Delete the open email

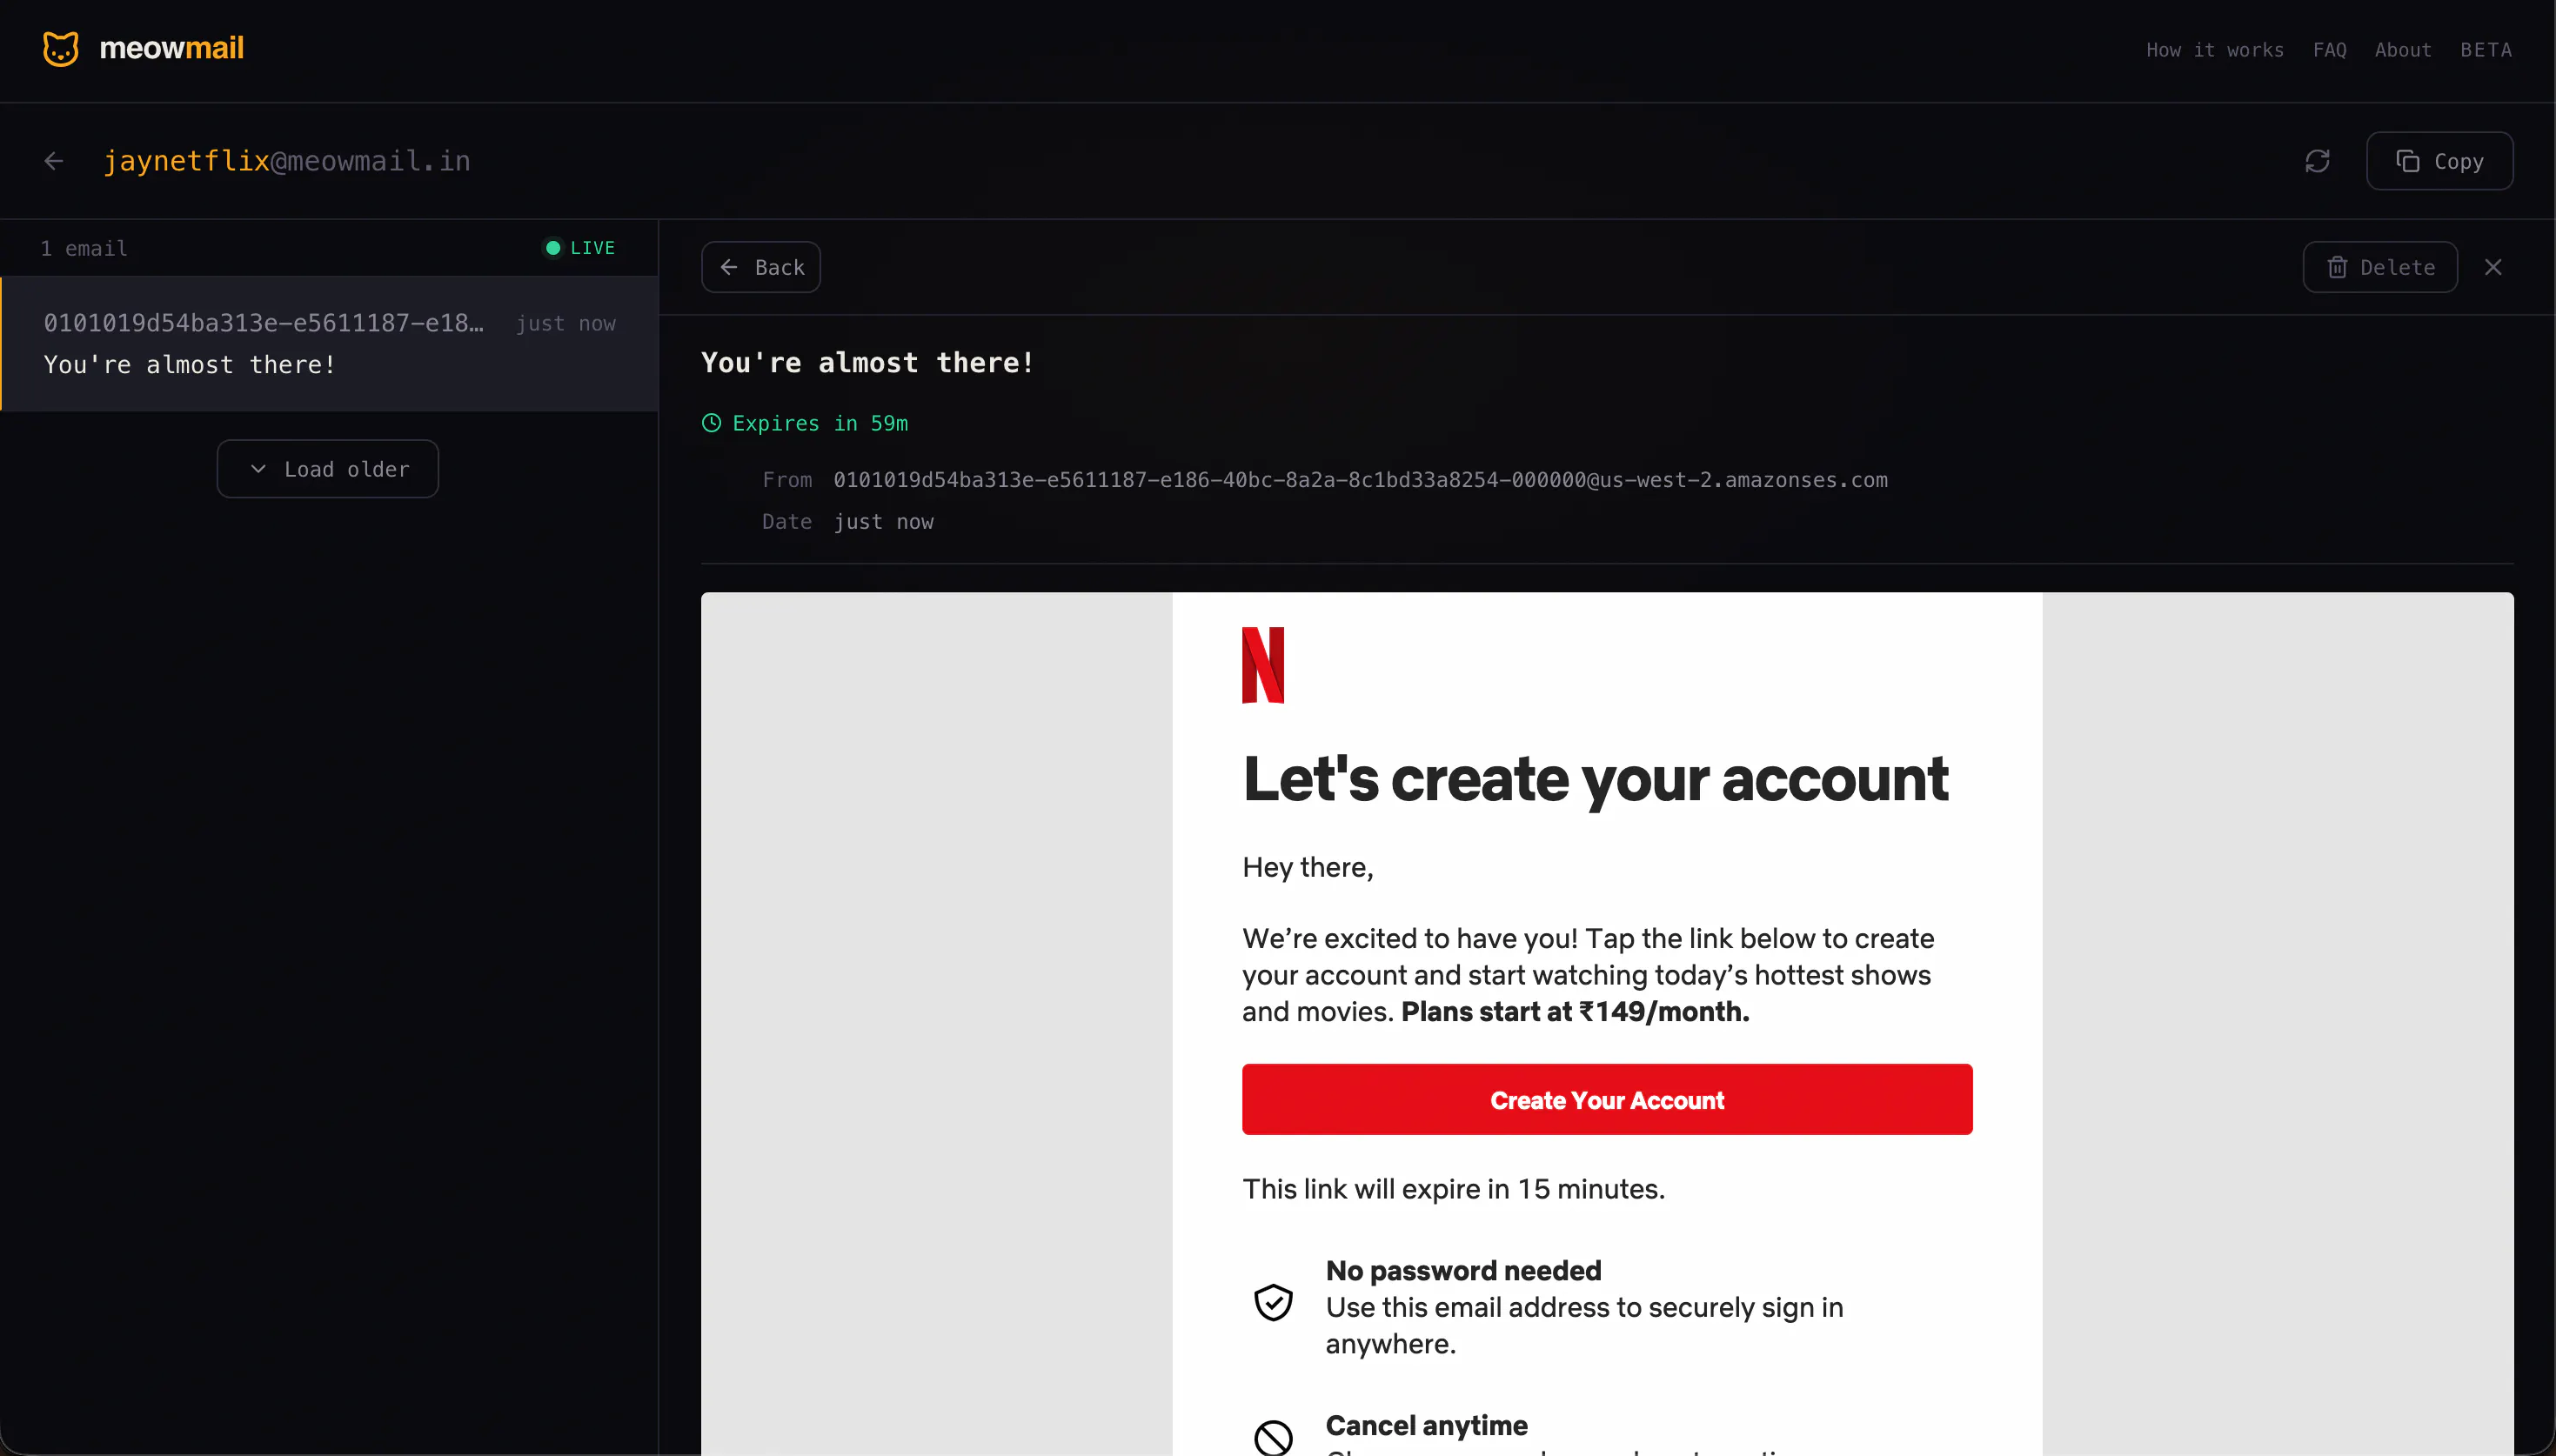point(2380,267)
